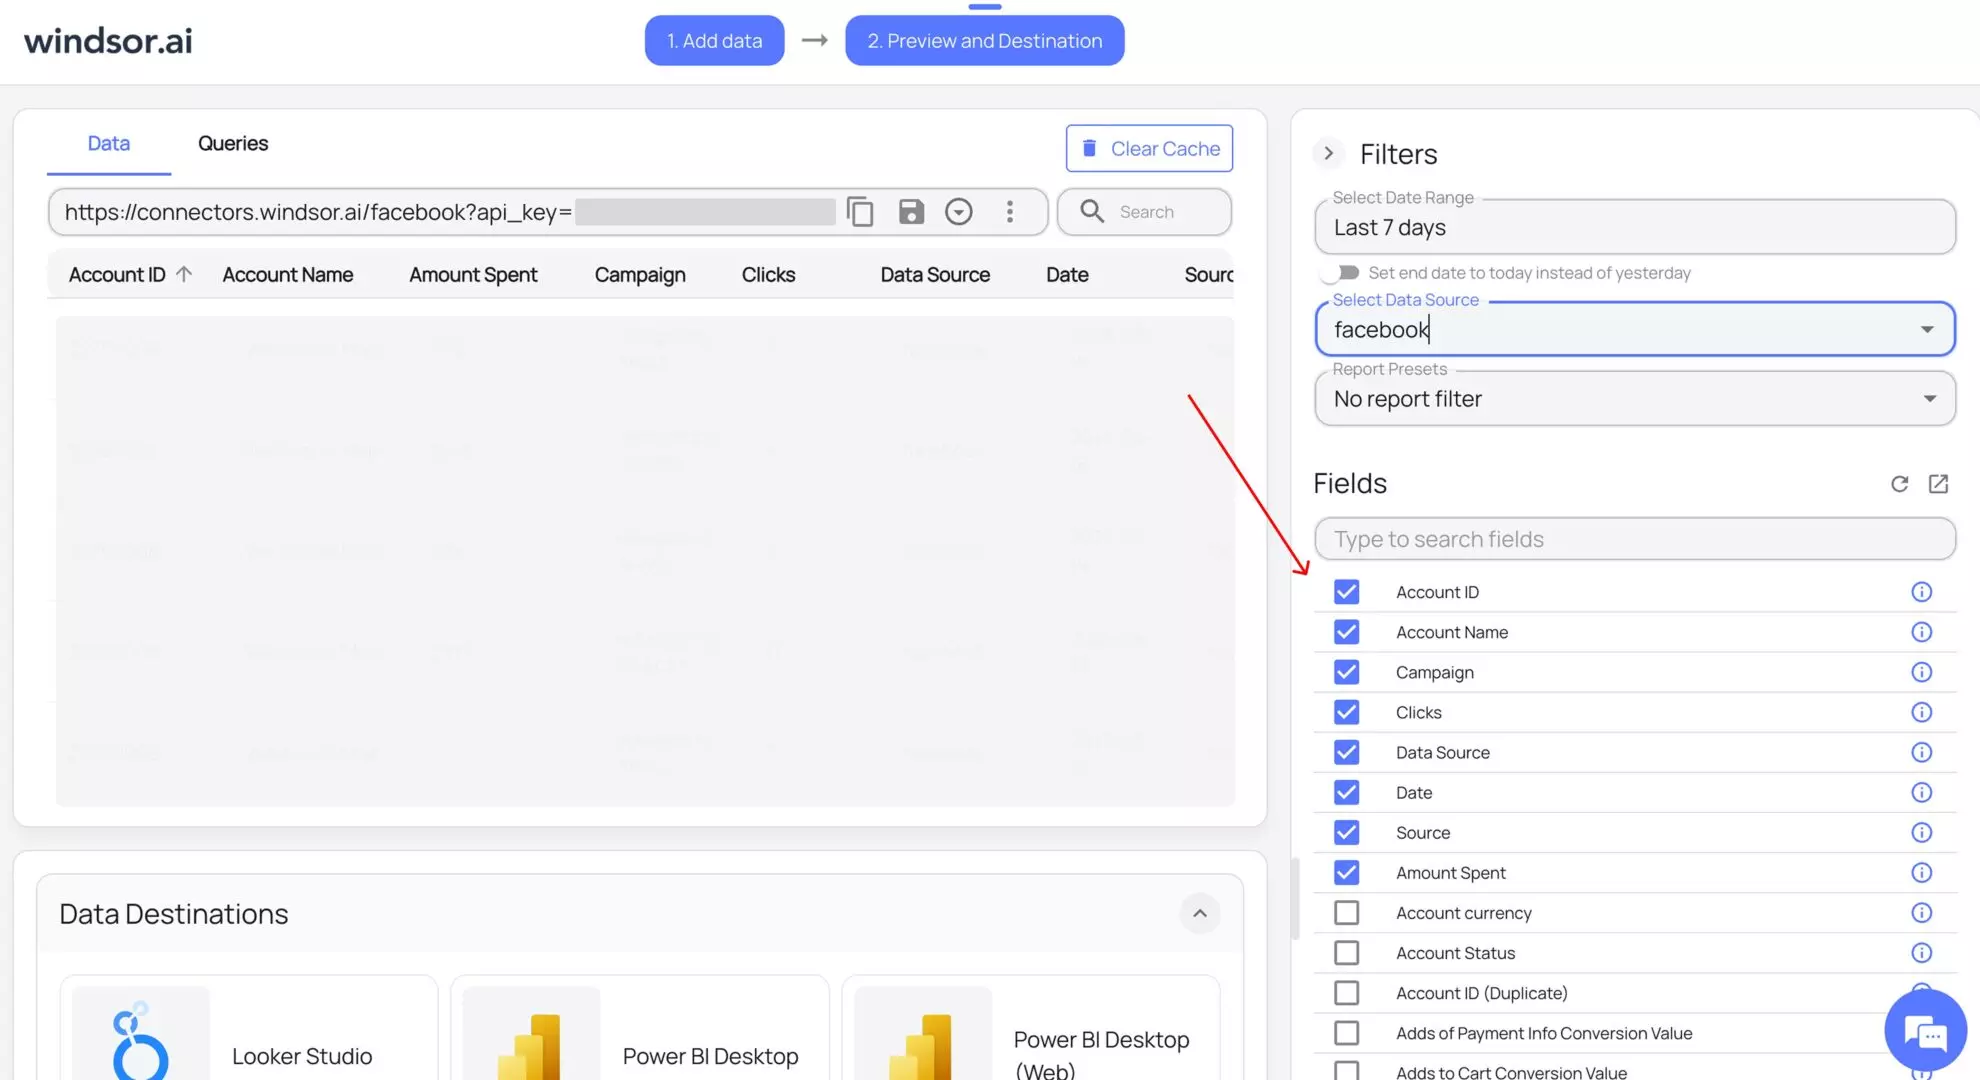Click the Data Source column header

(935, 275)
